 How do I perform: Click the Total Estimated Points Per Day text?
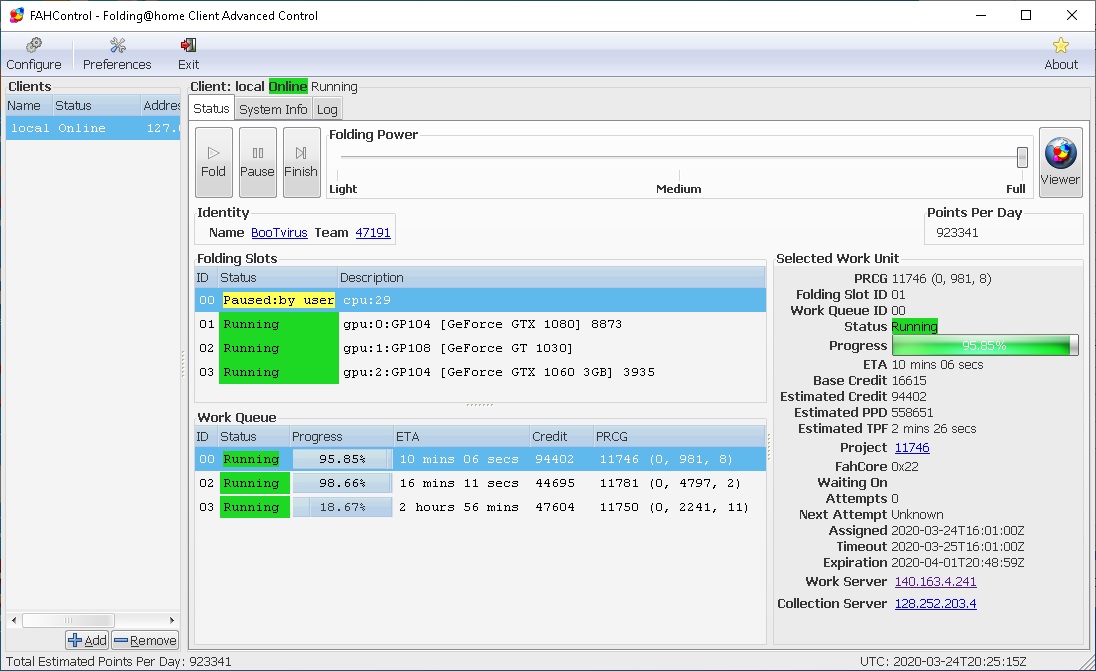coord(119,661)
